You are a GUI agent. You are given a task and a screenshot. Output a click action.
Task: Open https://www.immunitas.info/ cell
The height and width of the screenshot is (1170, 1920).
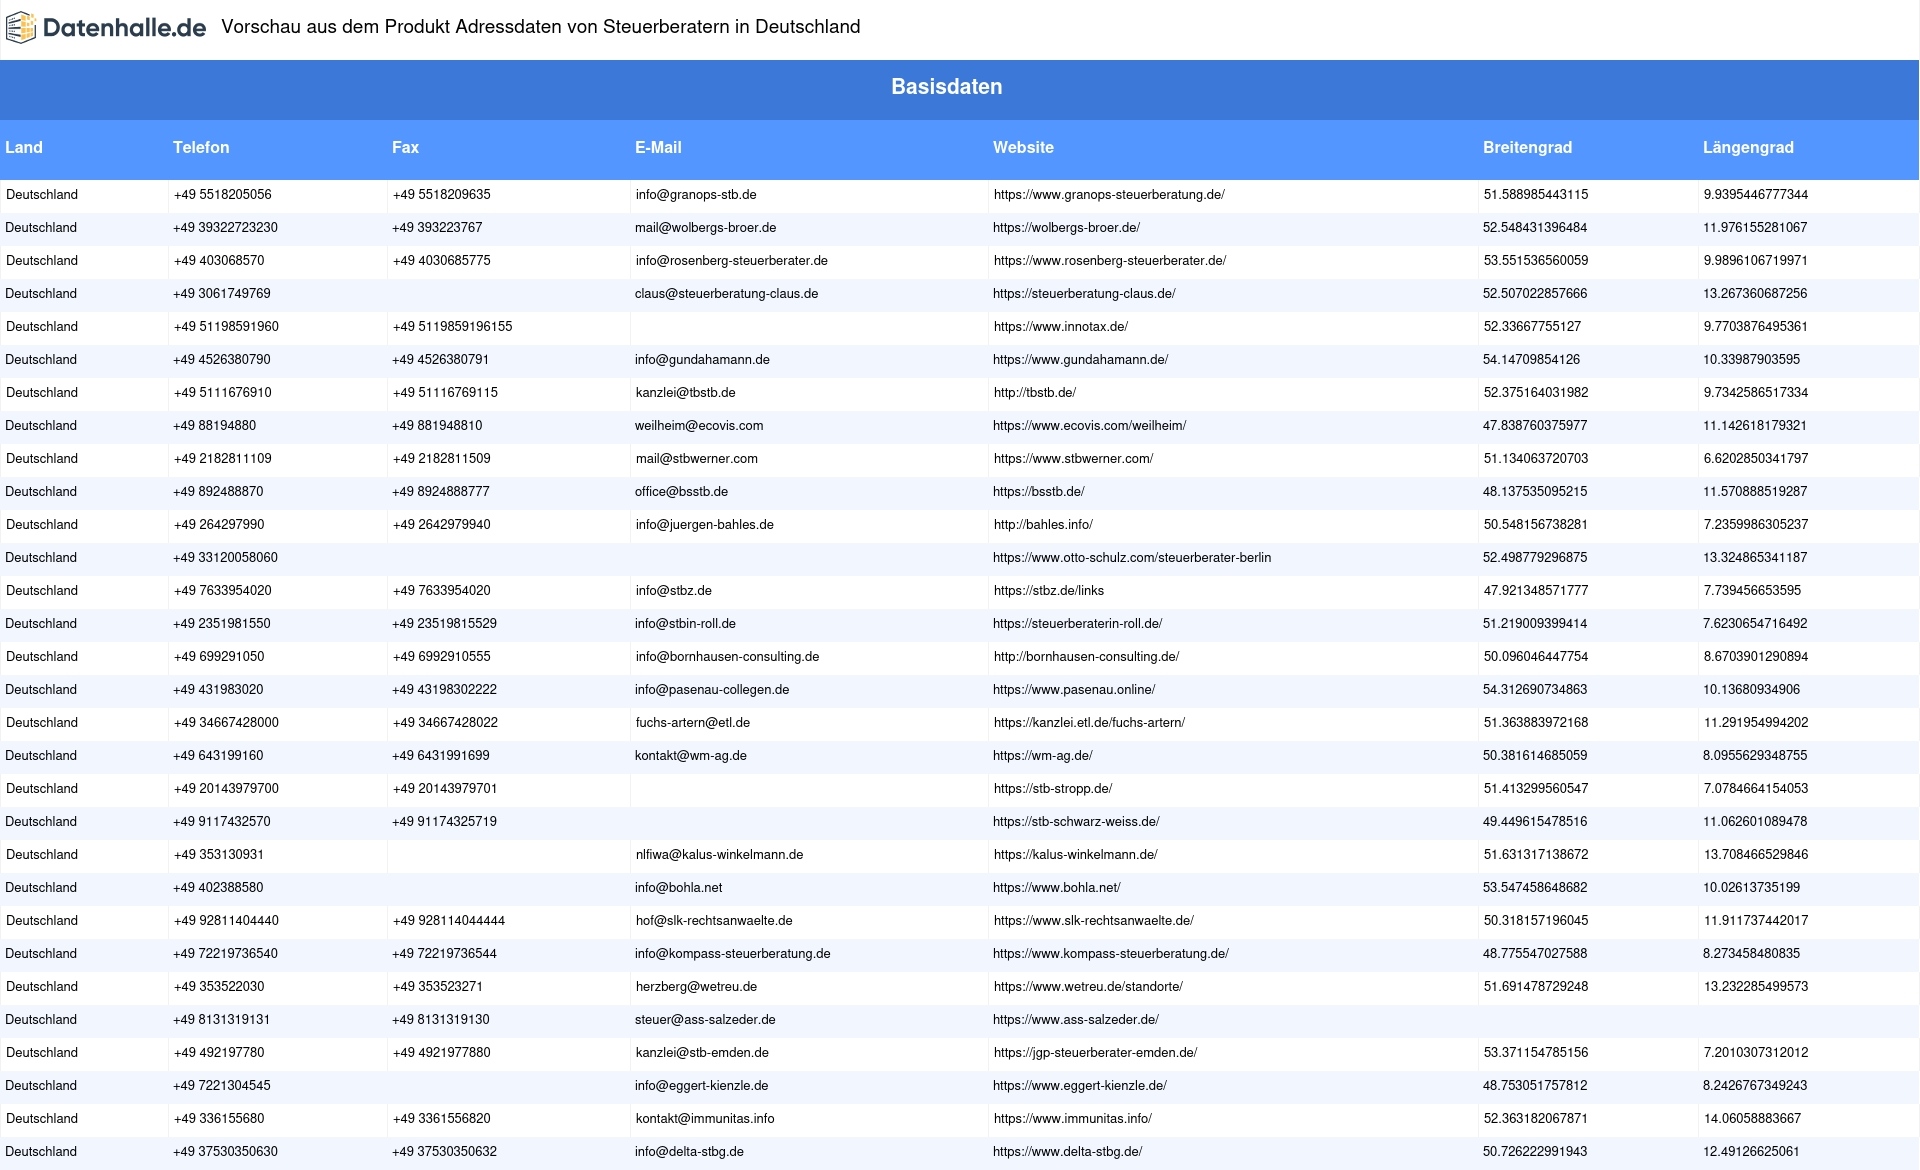coord(1073,1119)
